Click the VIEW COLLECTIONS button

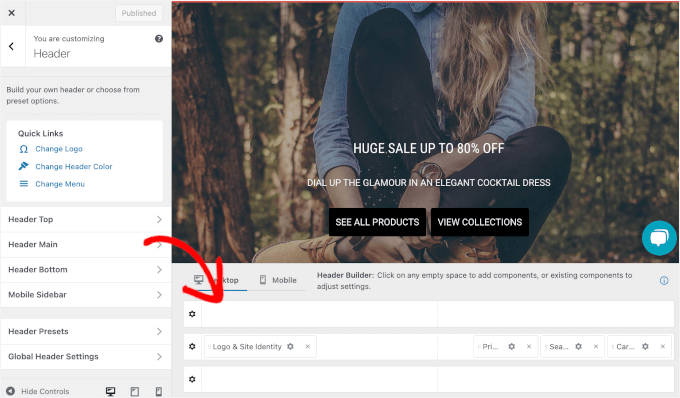pyautogui.click(x=480, y=222)
